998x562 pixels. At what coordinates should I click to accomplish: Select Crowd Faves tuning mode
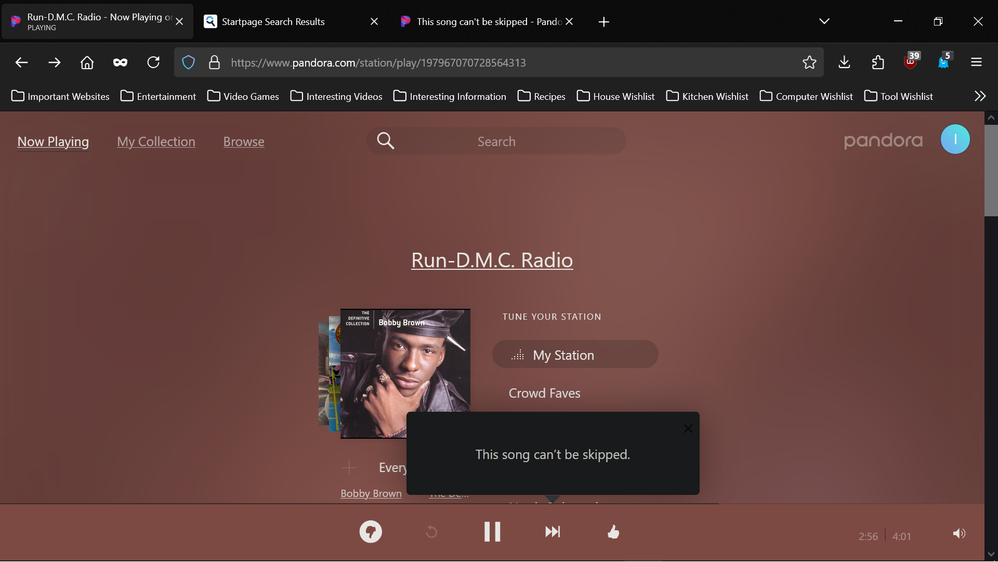coord(544,393)
